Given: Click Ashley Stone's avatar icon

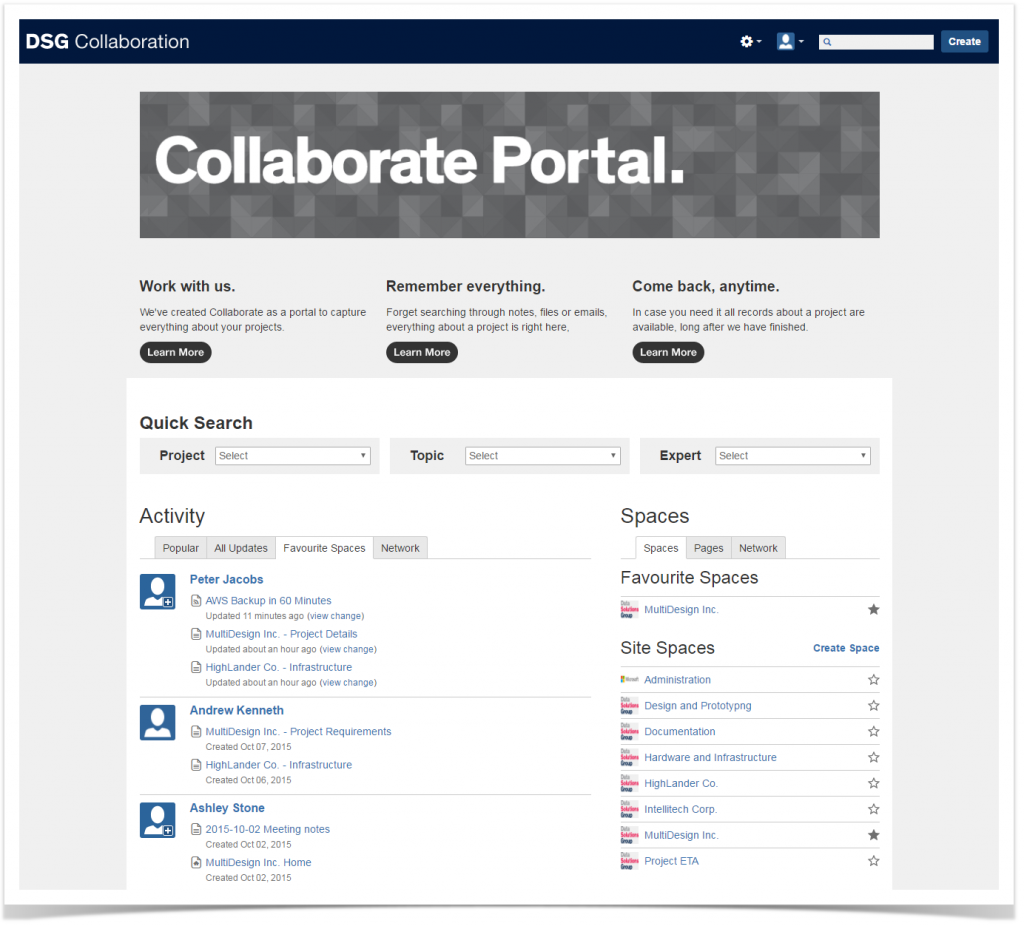Looking at the screenshot, I should pos(157,819).
